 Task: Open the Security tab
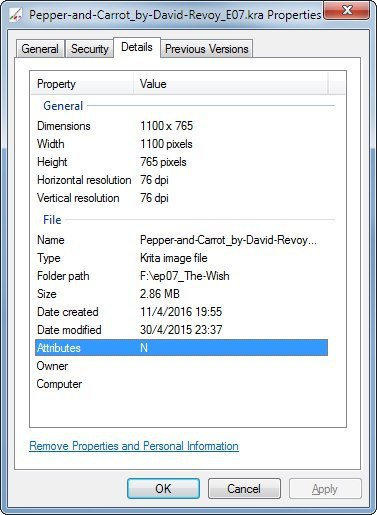click(x=90, y=49)
